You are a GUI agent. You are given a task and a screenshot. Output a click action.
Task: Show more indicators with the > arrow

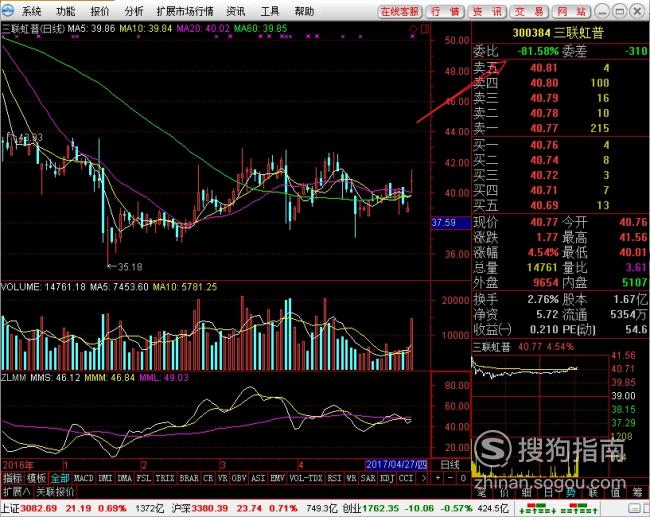(x=423, y=478)
